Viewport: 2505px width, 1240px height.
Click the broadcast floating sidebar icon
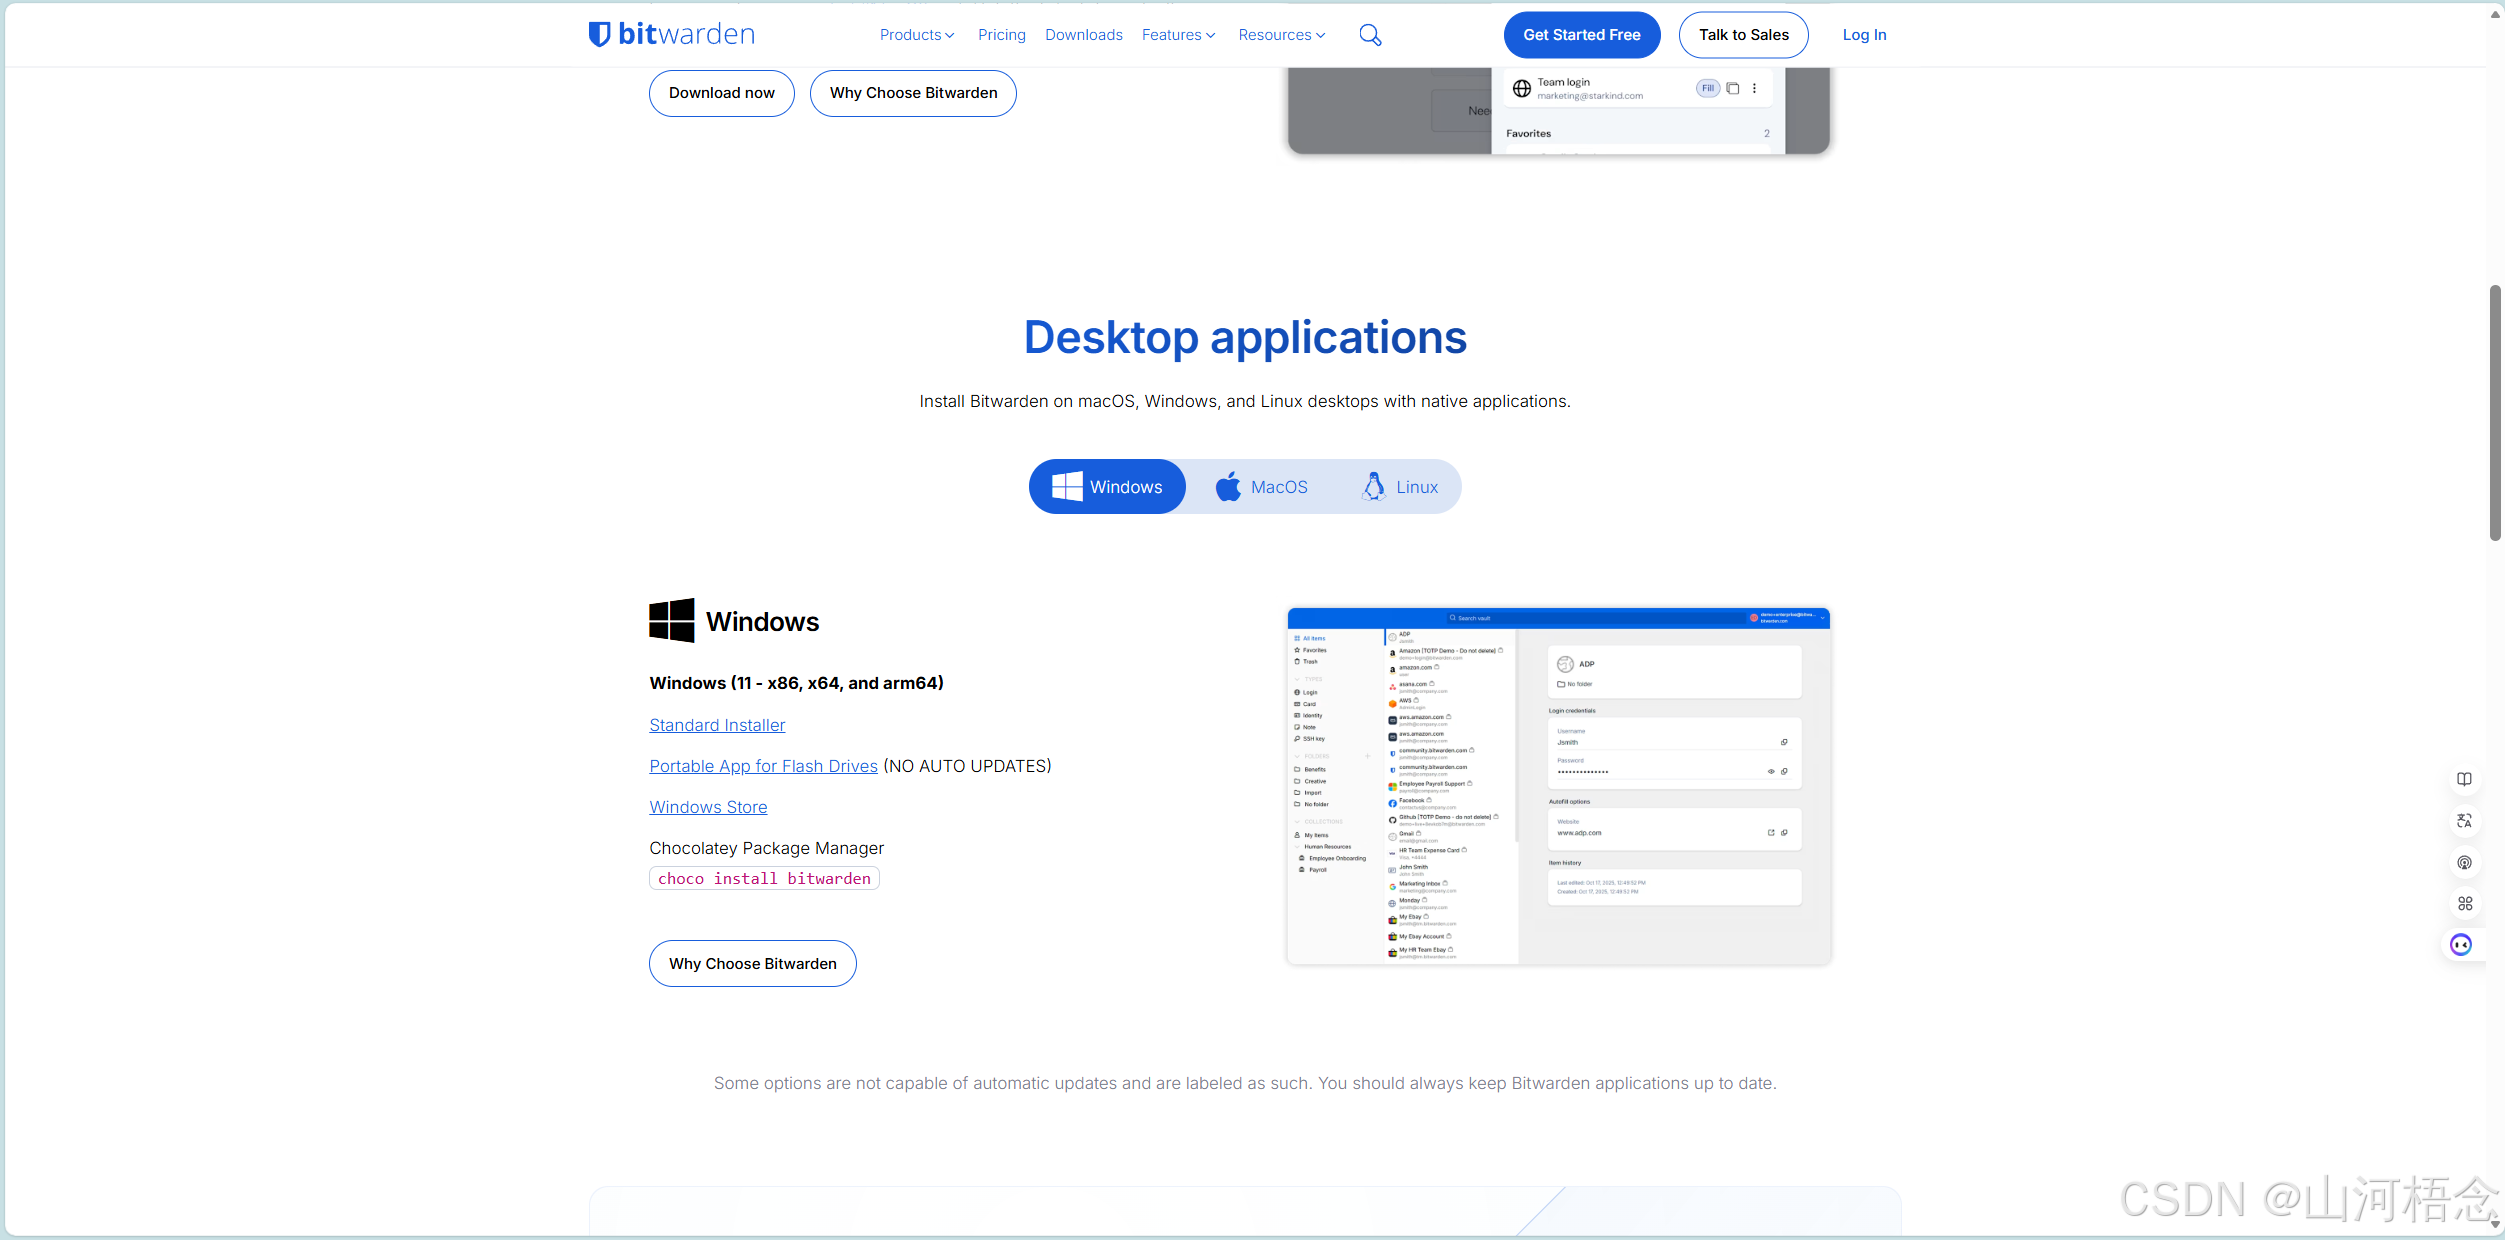[2464, 862]
